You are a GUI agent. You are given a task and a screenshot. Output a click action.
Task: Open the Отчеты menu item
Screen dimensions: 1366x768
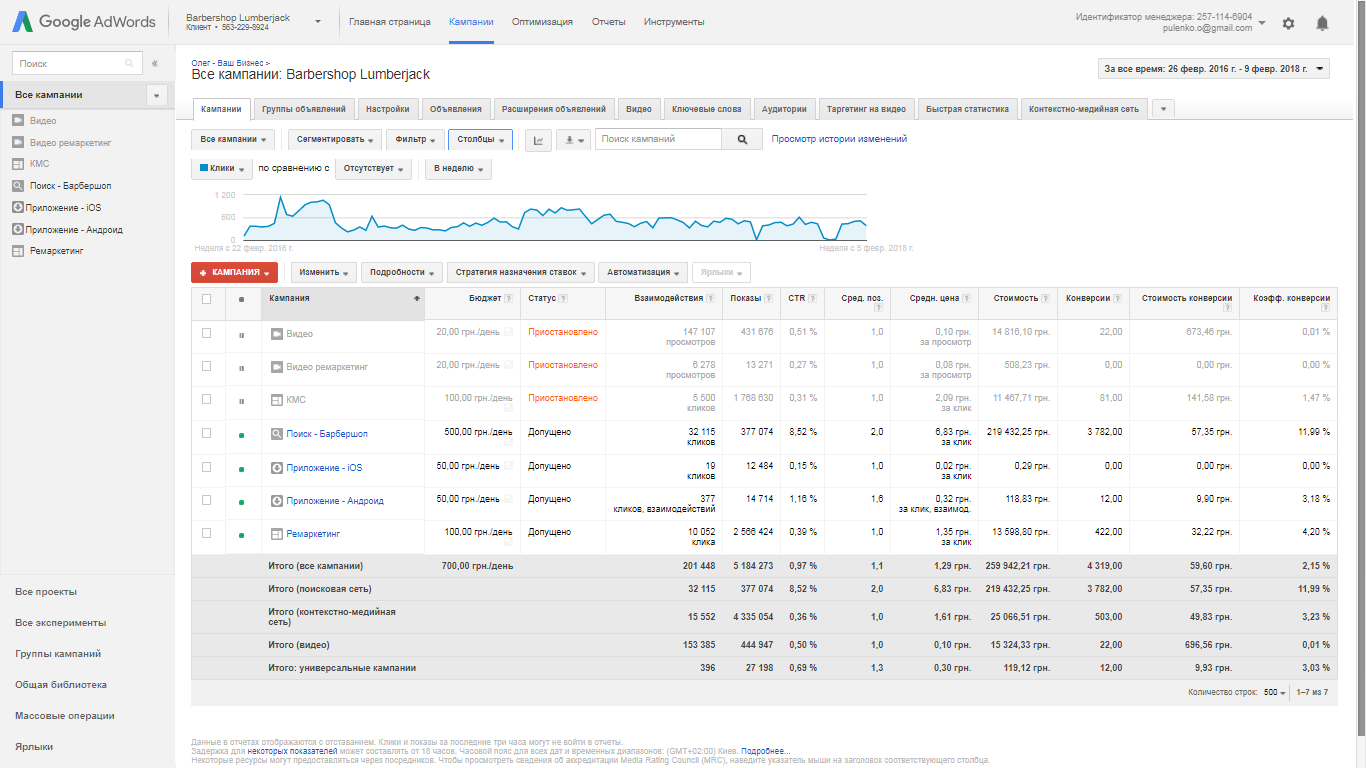[x=608, y=22]
